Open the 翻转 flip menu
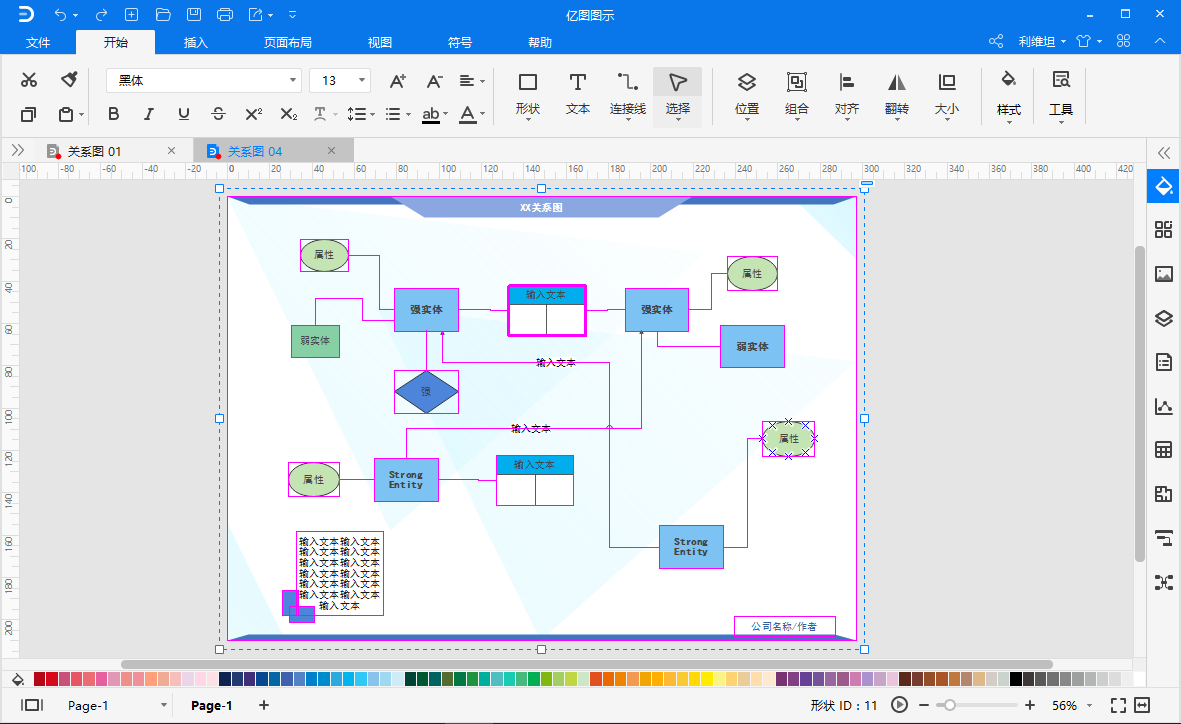The height and width of the screenshot is (724, 1181). [x=896, y=96]
